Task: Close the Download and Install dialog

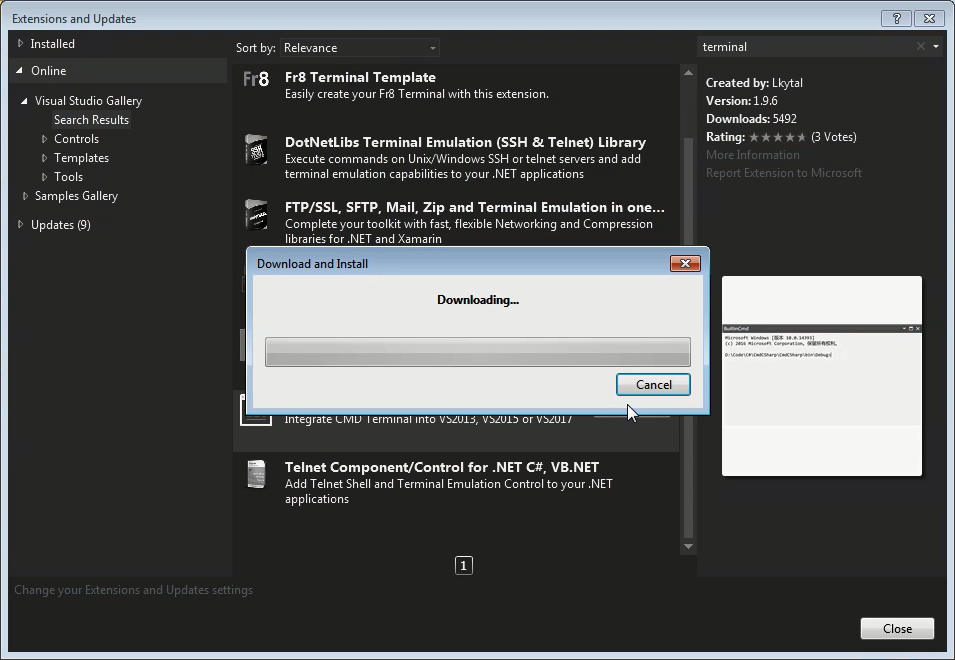Action: [x=685, y=263]
